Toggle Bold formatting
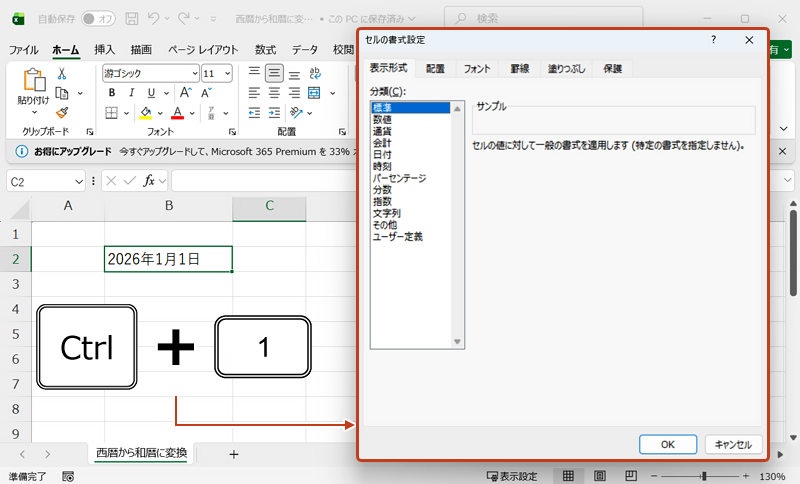800x484 pixels. point(112,93)
